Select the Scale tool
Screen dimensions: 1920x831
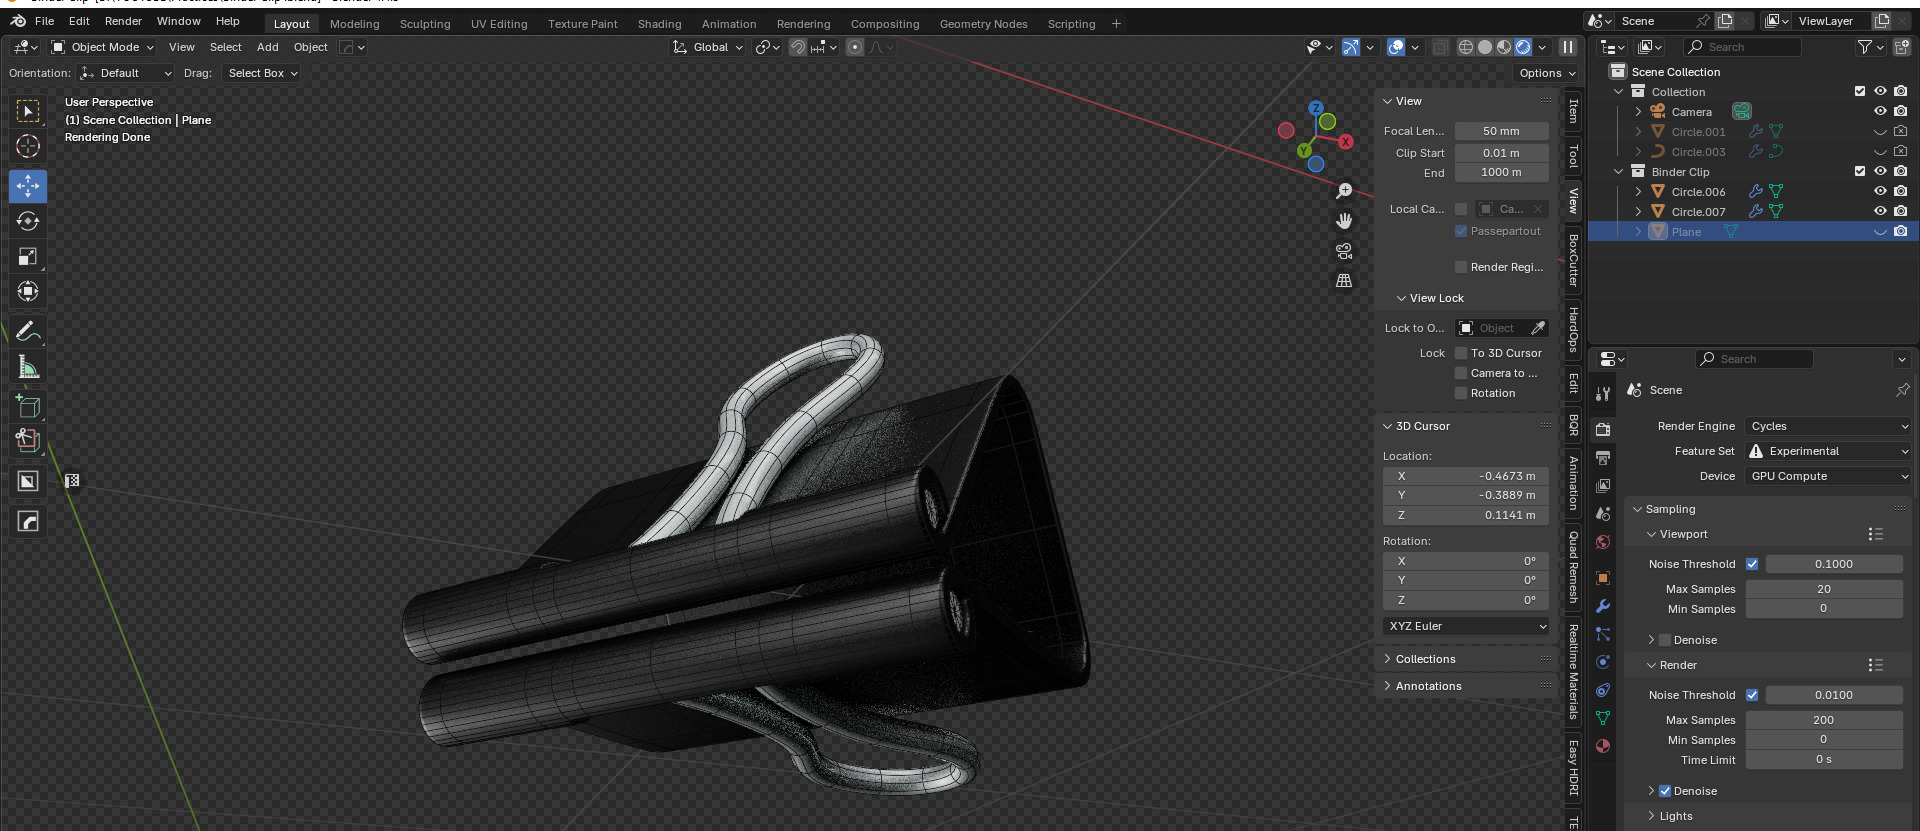coord(28,256)
